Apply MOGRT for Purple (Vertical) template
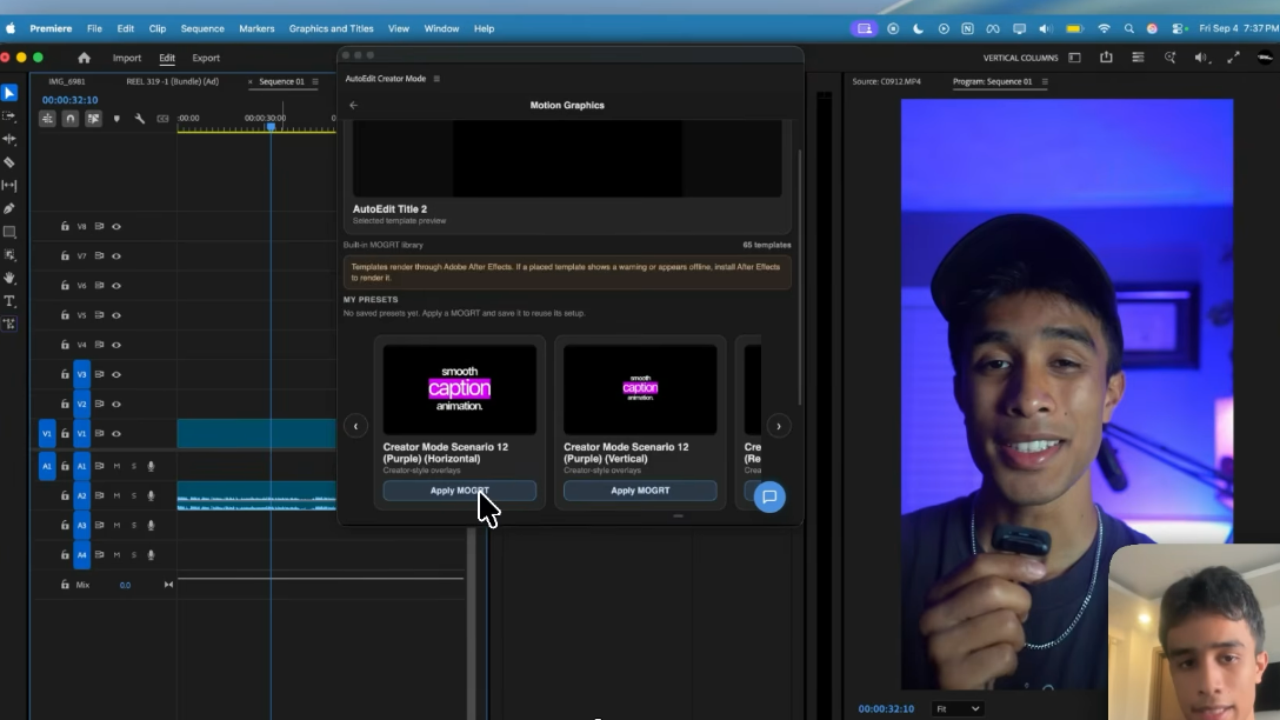 pyautogui.click(x=640, y=491)
